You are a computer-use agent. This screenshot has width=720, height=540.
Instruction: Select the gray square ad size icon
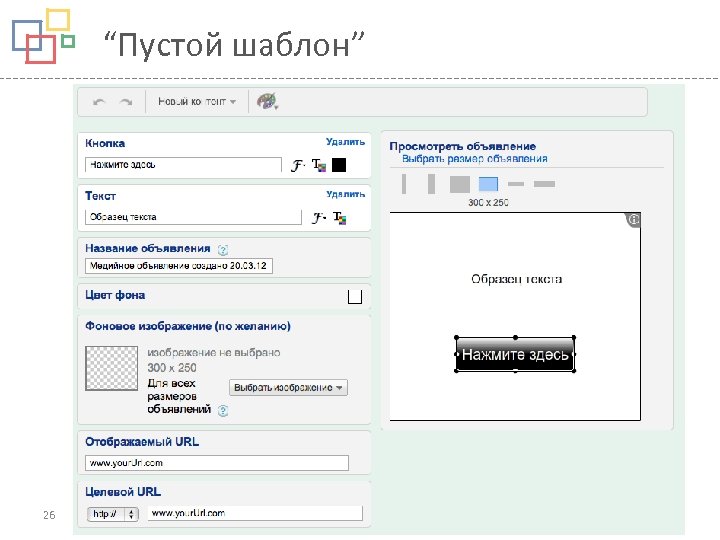[x=460, y=184]
